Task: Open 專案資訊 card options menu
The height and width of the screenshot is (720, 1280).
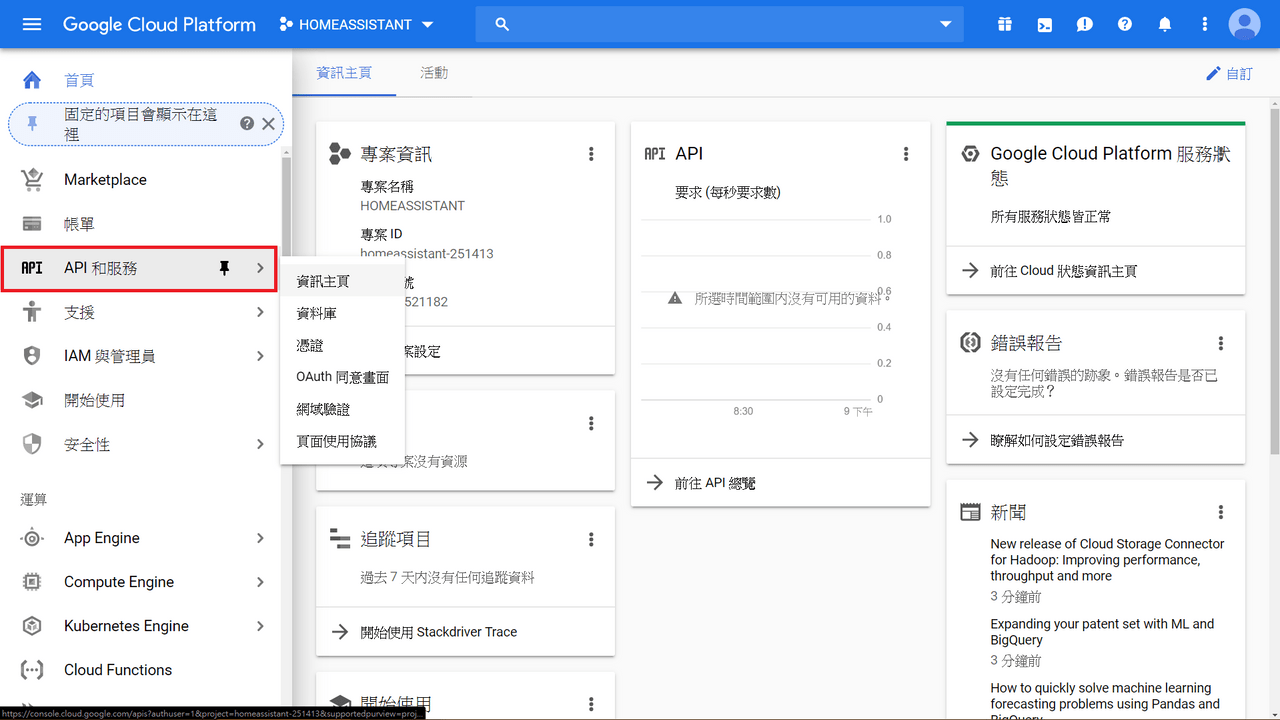Action: (591, 154)
